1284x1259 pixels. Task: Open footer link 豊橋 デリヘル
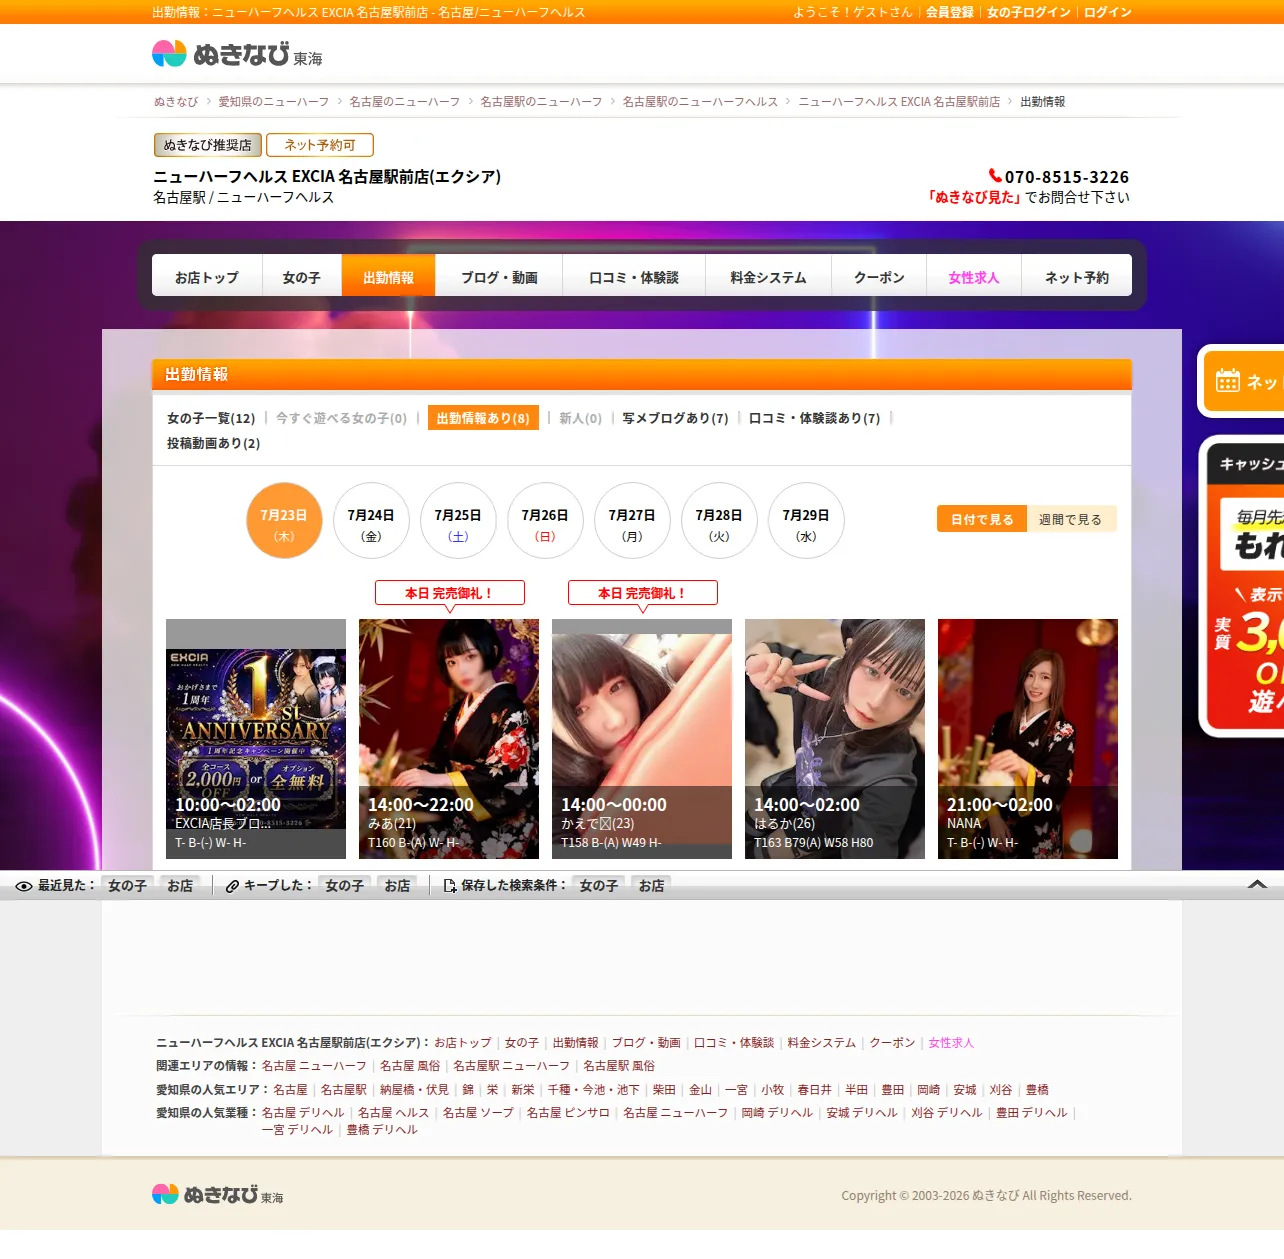click(x=382, y=1130)
